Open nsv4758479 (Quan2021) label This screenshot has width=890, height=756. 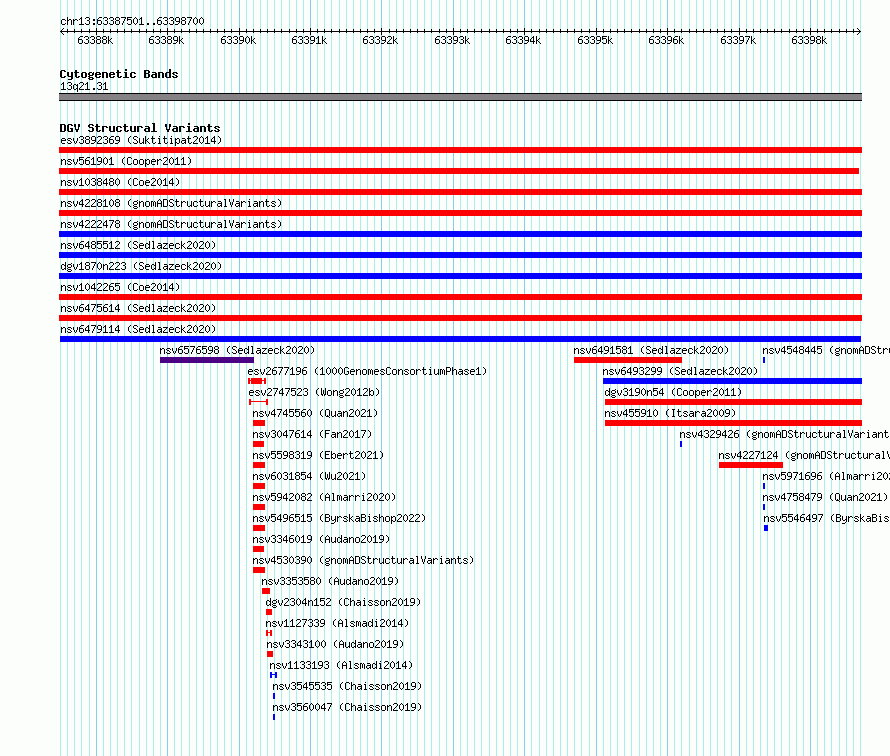[x=825, y=497]
